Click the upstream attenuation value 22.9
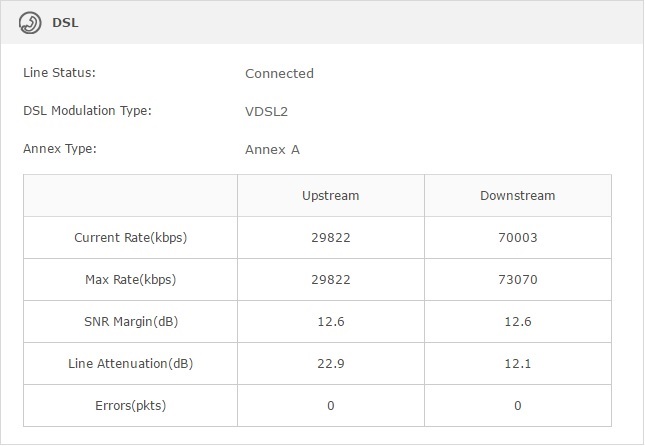 [x=330, y=363]
